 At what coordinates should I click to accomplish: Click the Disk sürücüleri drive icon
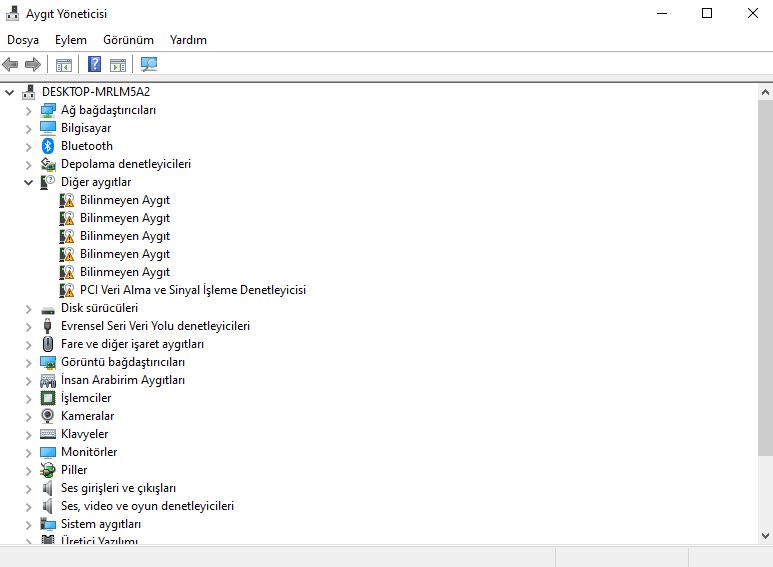point(48,310)
